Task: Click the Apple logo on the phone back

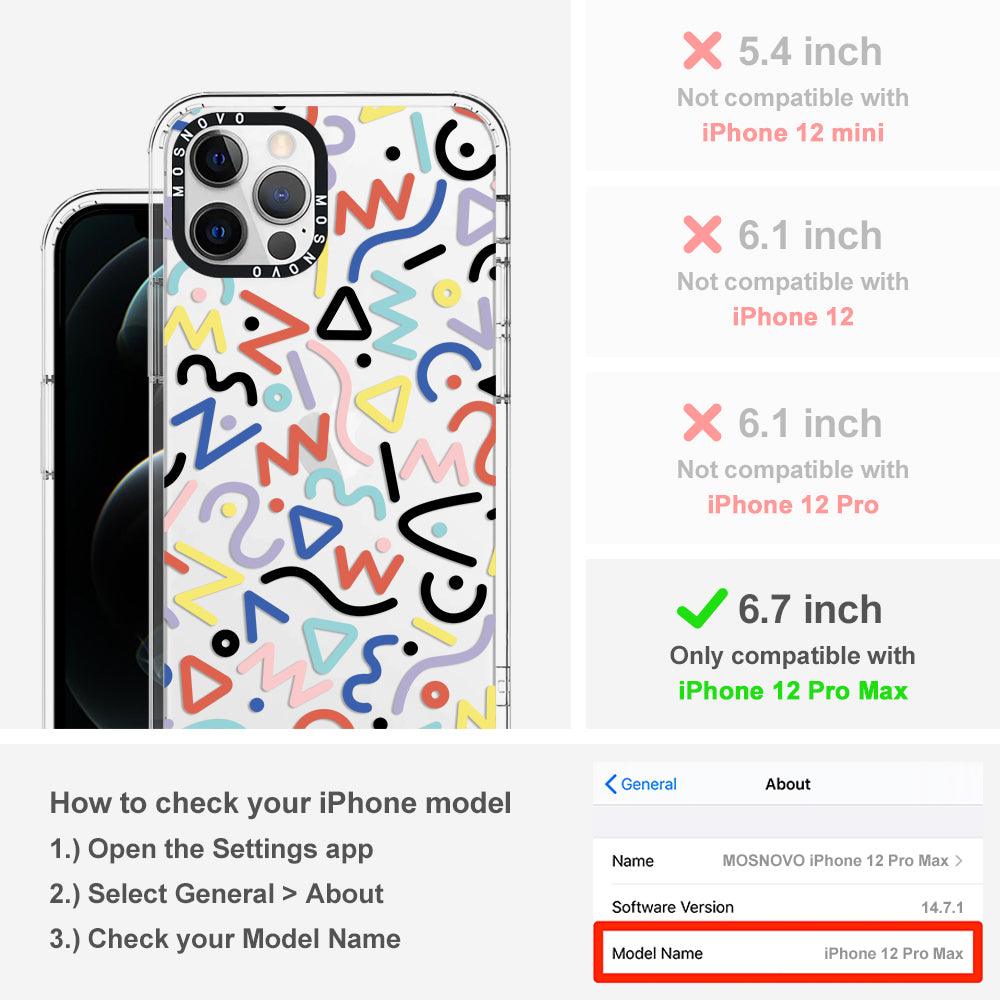Action: point(319,440)
